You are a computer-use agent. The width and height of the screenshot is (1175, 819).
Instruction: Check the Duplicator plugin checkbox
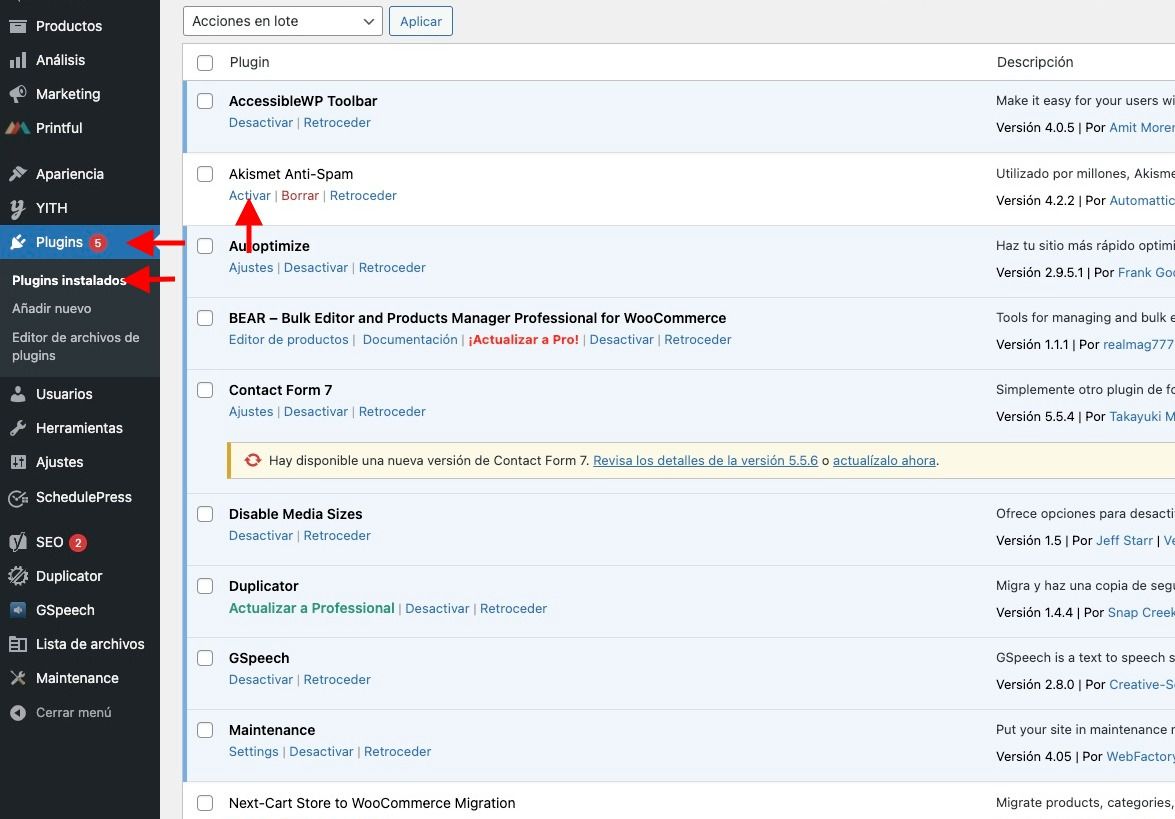pyautogui.click(x=205, y=586)
